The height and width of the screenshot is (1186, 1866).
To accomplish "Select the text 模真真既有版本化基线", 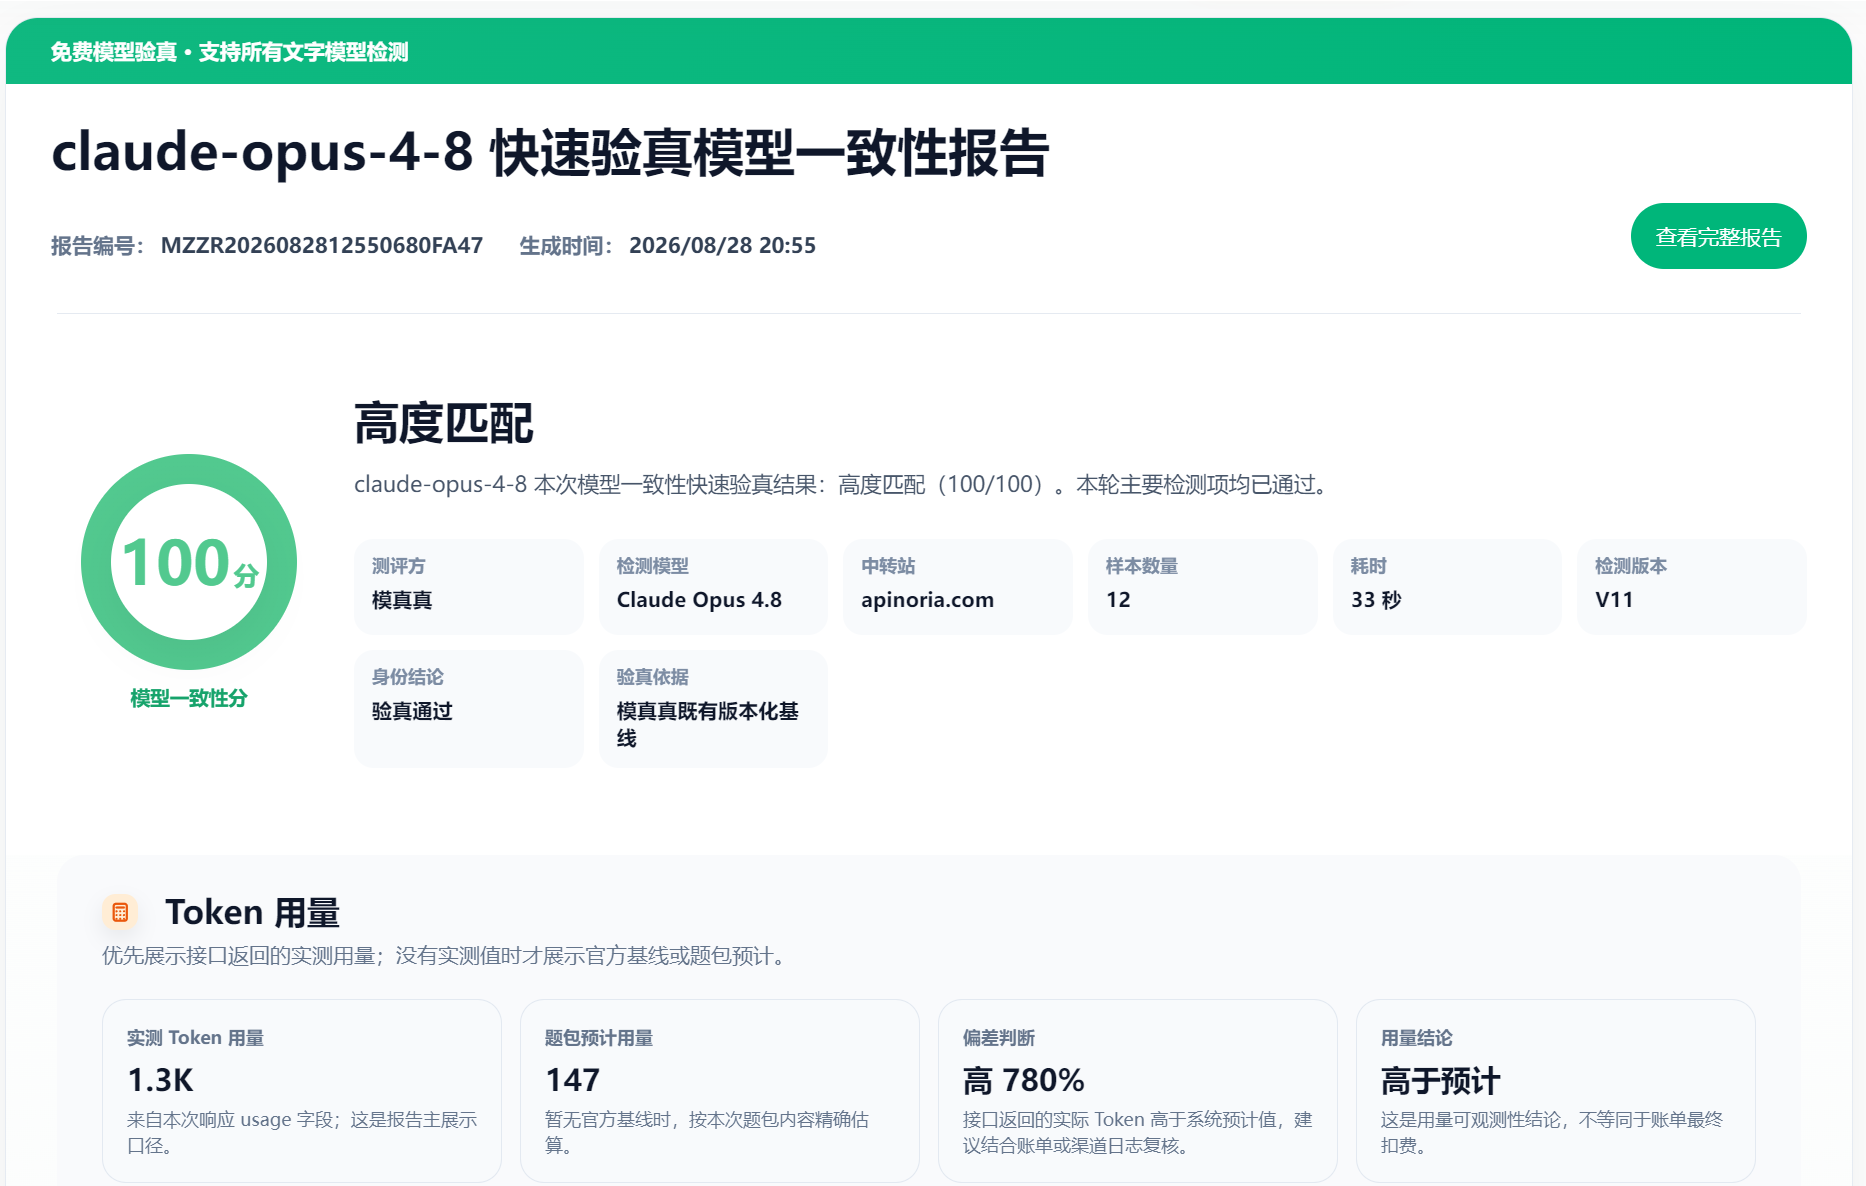I will pos(708,724).
